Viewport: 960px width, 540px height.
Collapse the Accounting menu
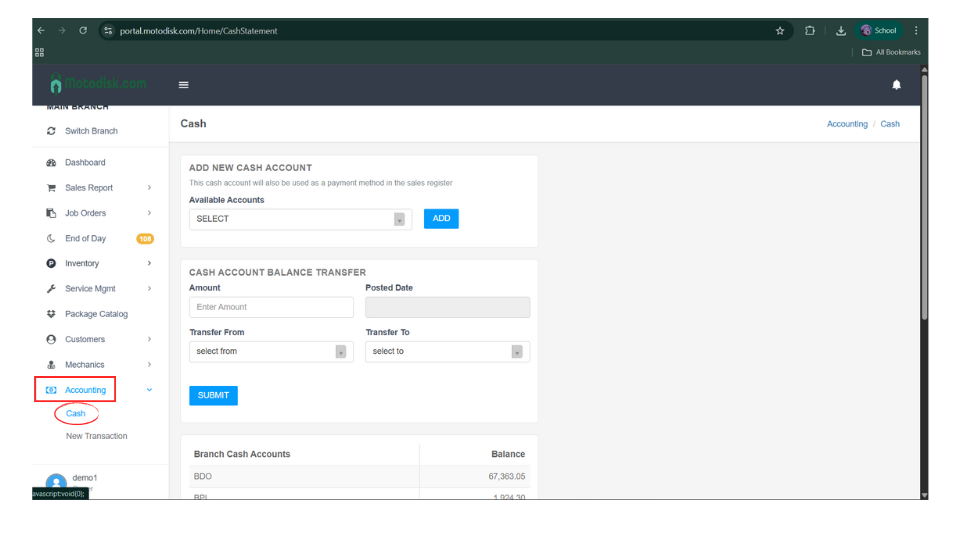pyautogui.click(x=149, y=390)
